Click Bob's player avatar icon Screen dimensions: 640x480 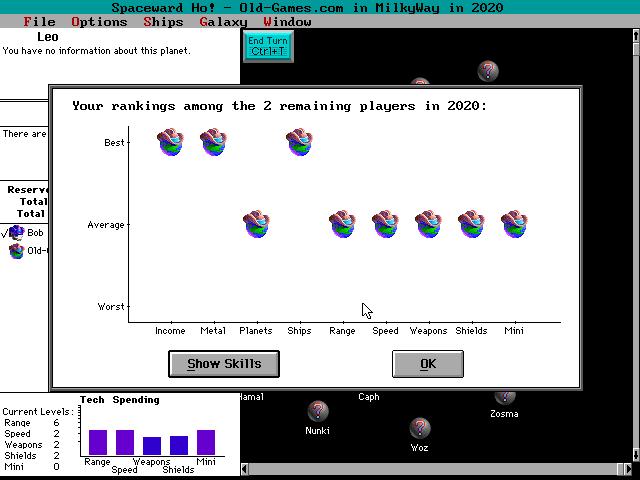pos(17,233)
